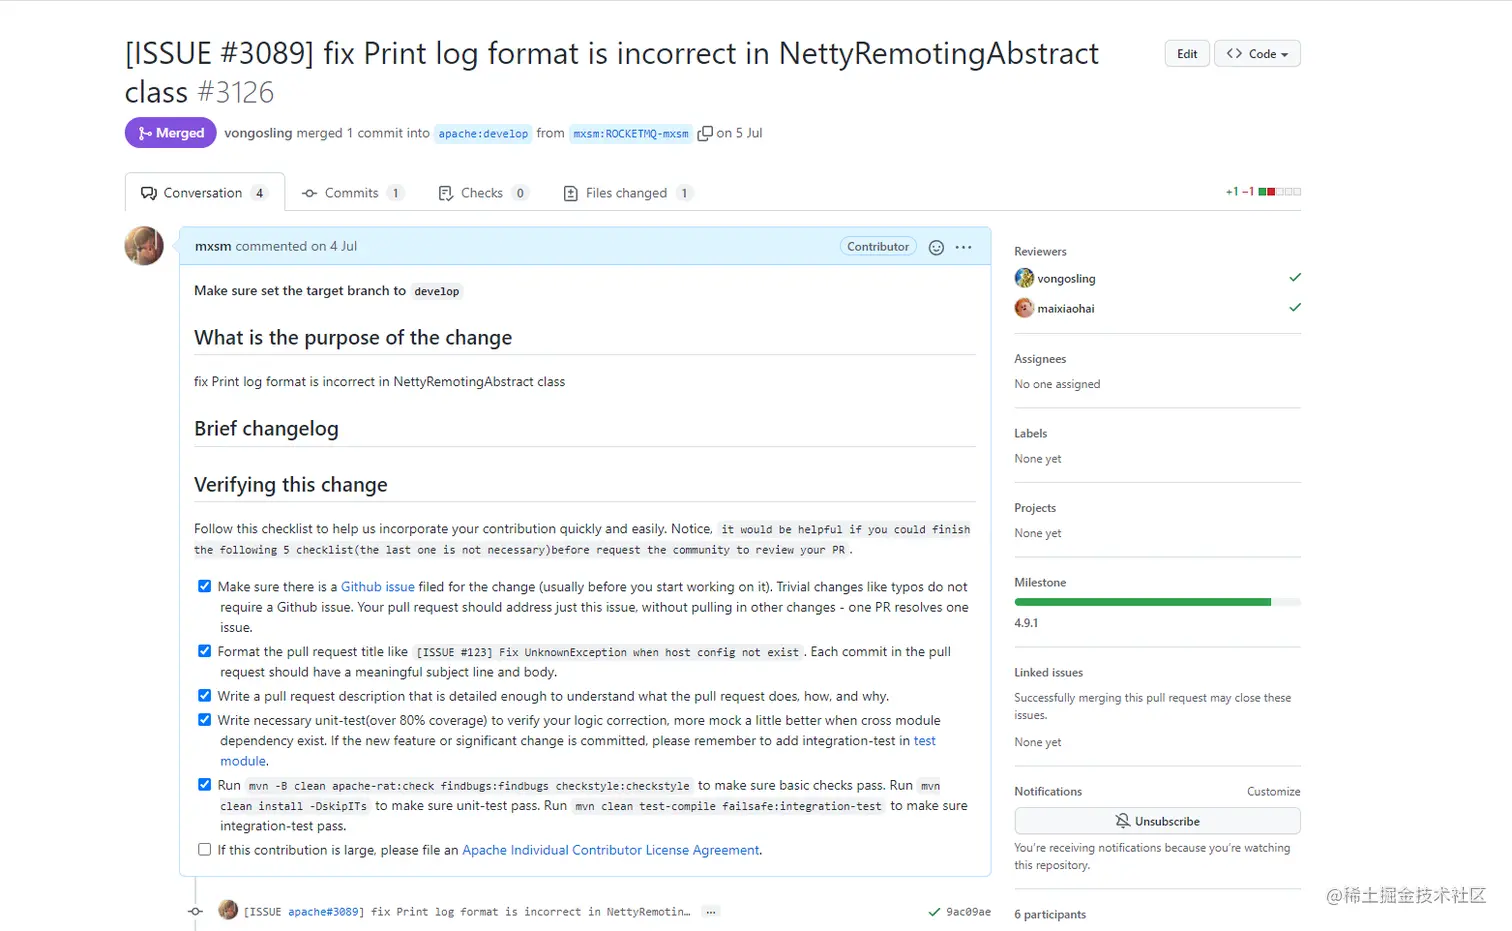
Task: Click the commit author avatar at bottom
Action: click(x=228, y=910)
